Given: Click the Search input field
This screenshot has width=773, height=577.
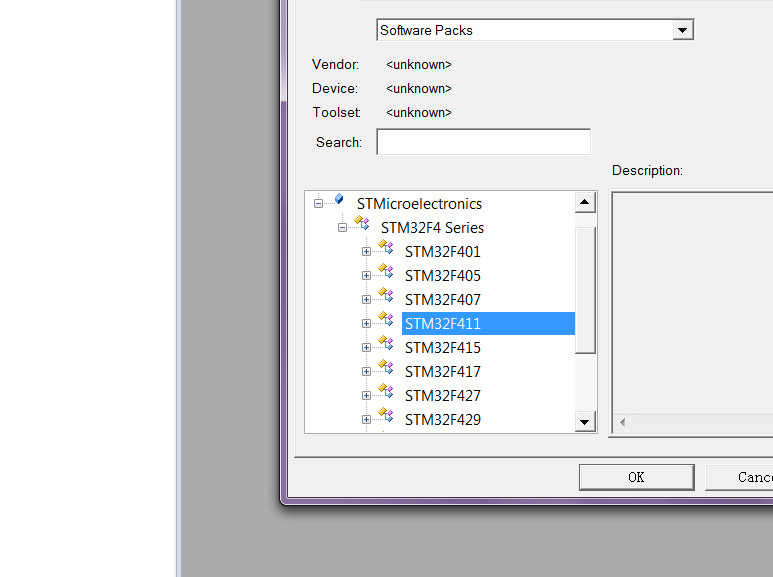Looking at the screenshot, I should (x=483, y=142).
